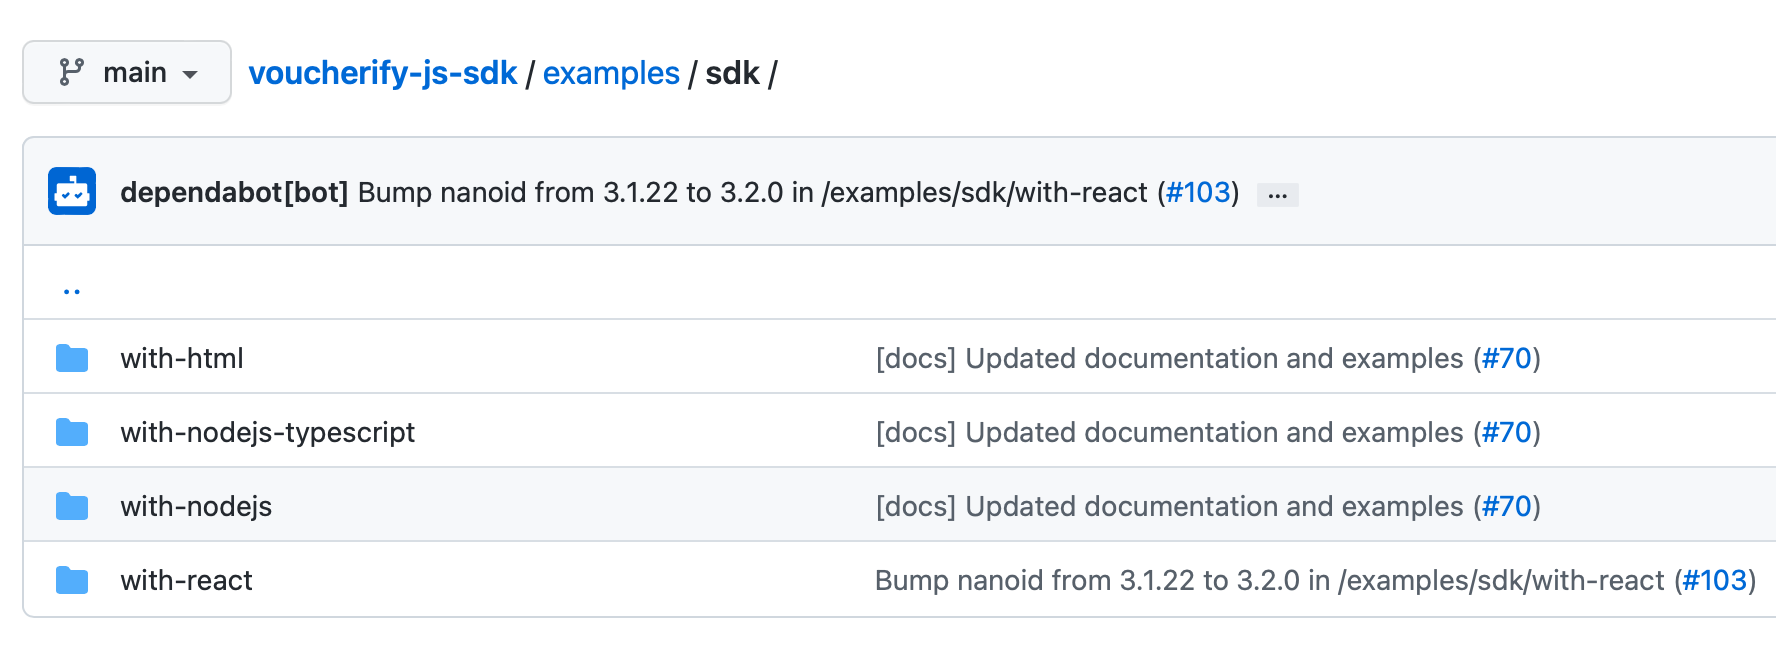Click the git branch icon
This screenshot has width=1776, height=660.
click(71, 72)
